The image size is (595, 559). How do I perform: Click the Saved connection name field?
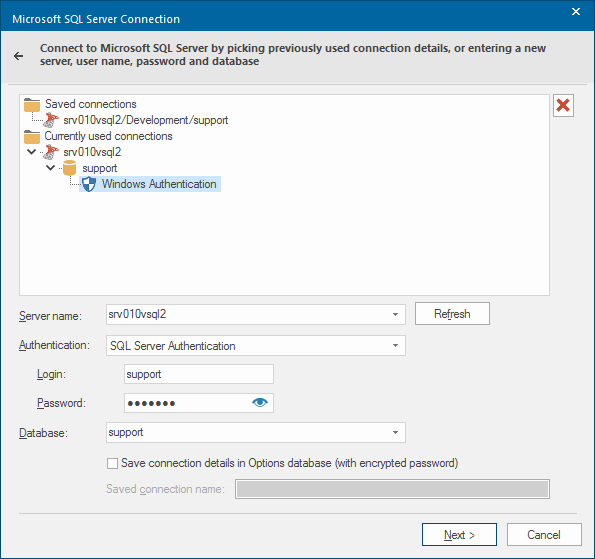tap(392, 489)
